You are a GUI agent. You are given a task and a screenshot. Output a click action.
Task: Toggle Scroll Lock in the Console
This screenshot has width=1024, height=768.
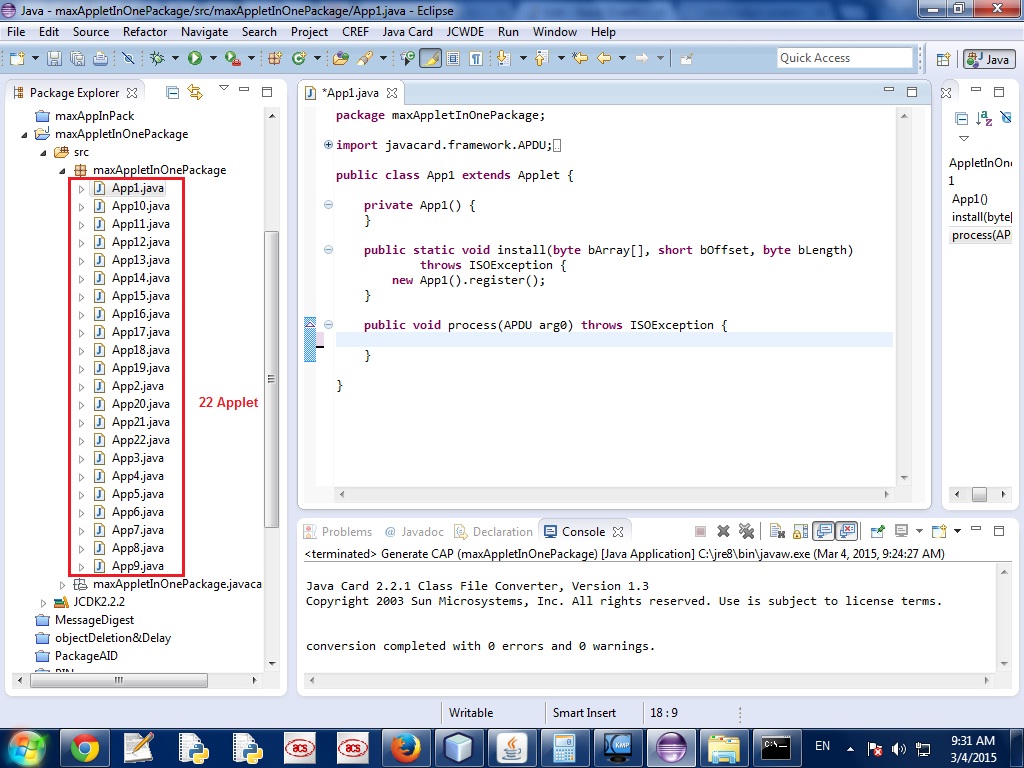click(x=799, y=532)
